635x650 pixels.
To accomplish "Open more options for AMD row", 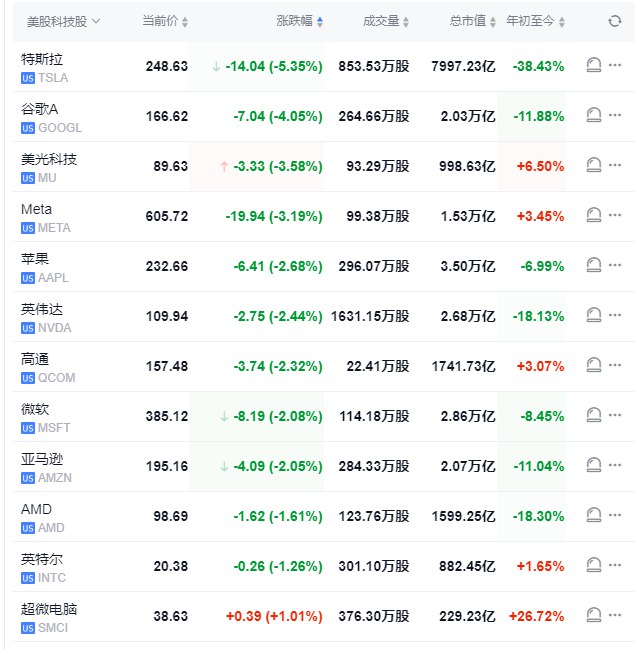I will 615,515.
